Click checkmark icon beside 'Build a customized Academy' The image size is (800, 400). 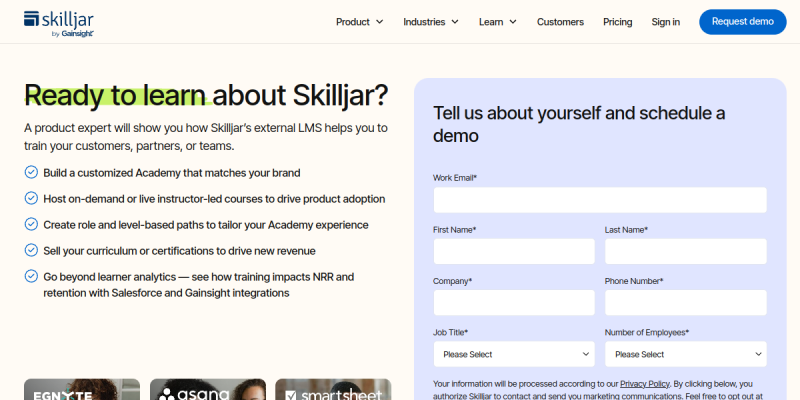click(31, 172)
